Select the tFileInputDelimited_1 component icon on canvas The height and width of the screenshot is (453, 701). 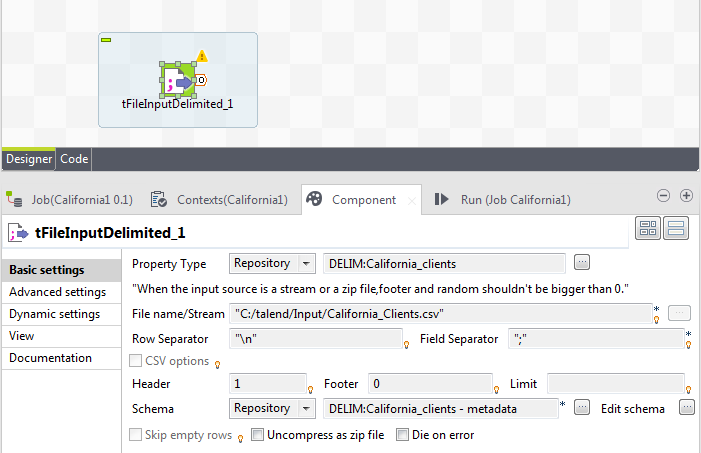[178, 80]
